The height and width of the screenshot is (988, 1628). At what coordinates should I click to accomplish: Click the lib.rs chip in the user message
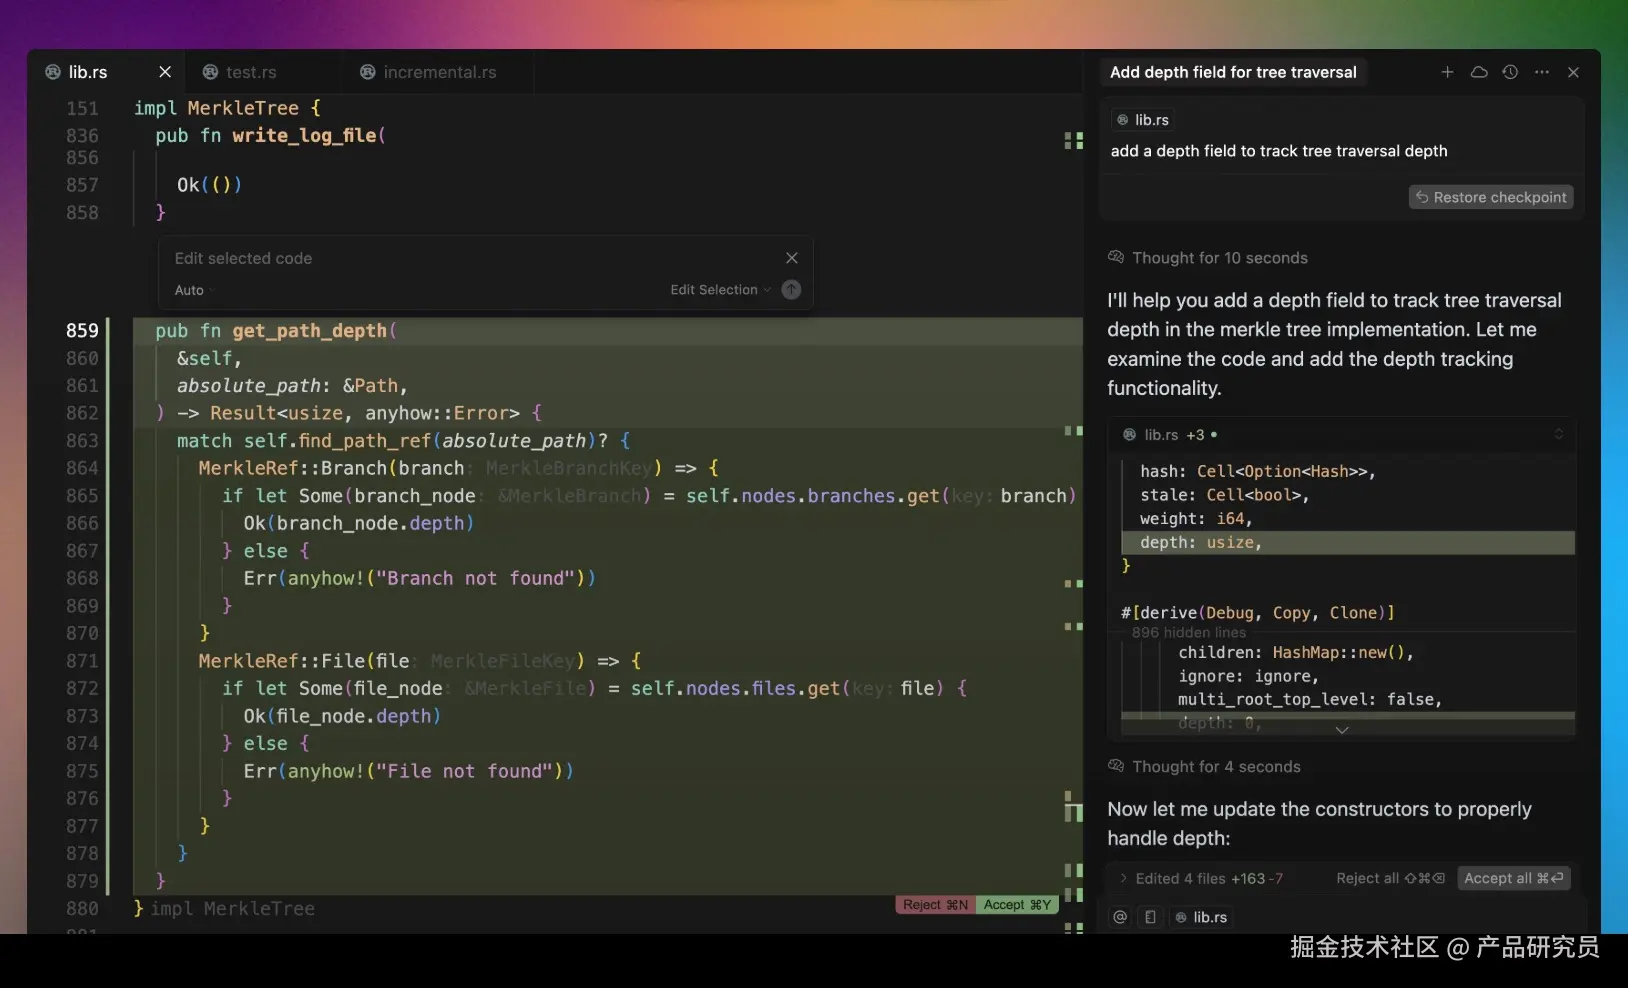click(1142, 120)
